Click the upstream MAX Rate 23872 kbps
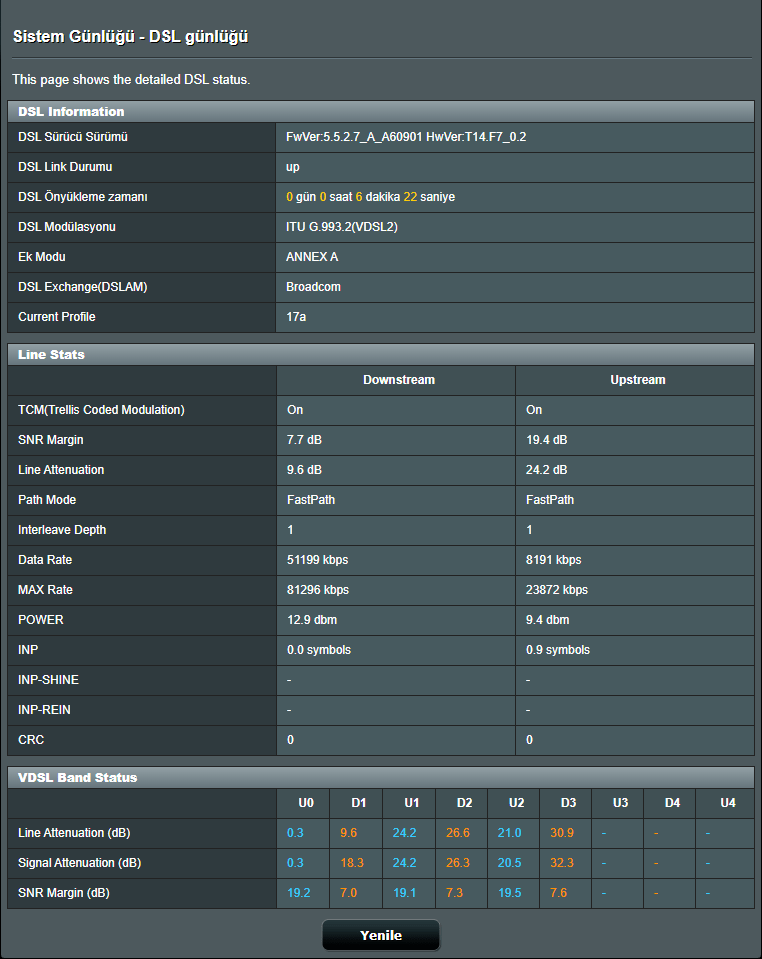The height and width of the screenshot is (959, 762). (x=557, y=590)
